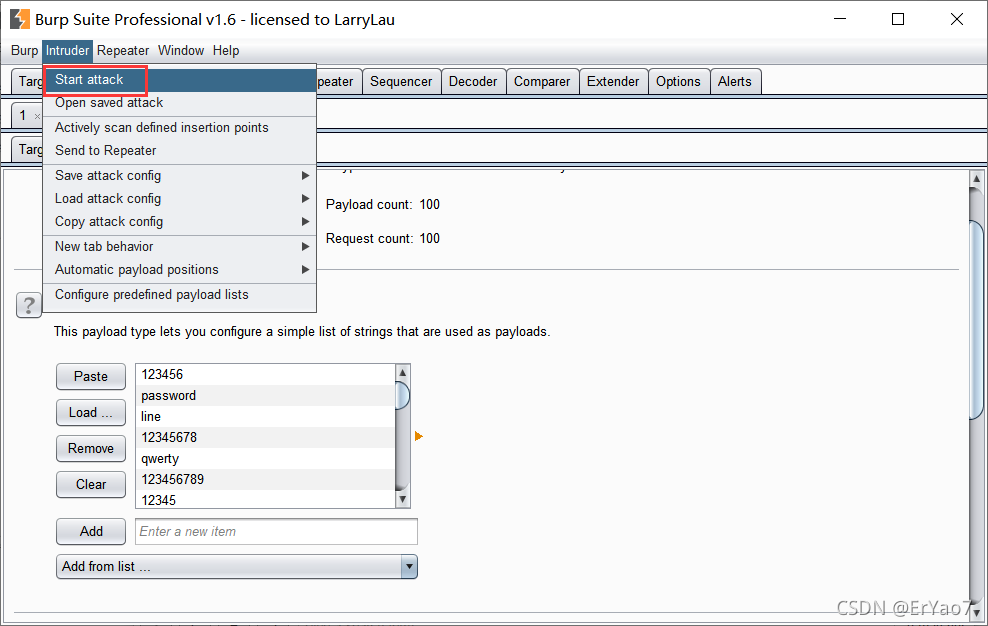
Task: Click payload list scrollbar down arrow
Action: pyautogui.click(x=403, y=499)
